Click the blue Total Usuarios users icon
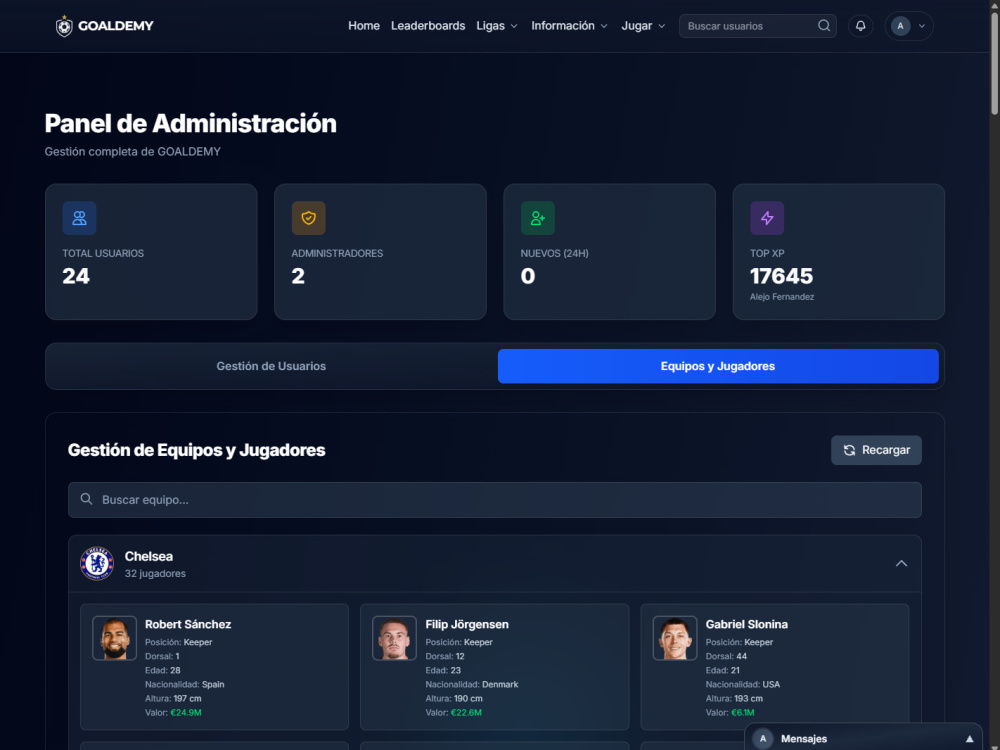 click(x=79, y=218)
